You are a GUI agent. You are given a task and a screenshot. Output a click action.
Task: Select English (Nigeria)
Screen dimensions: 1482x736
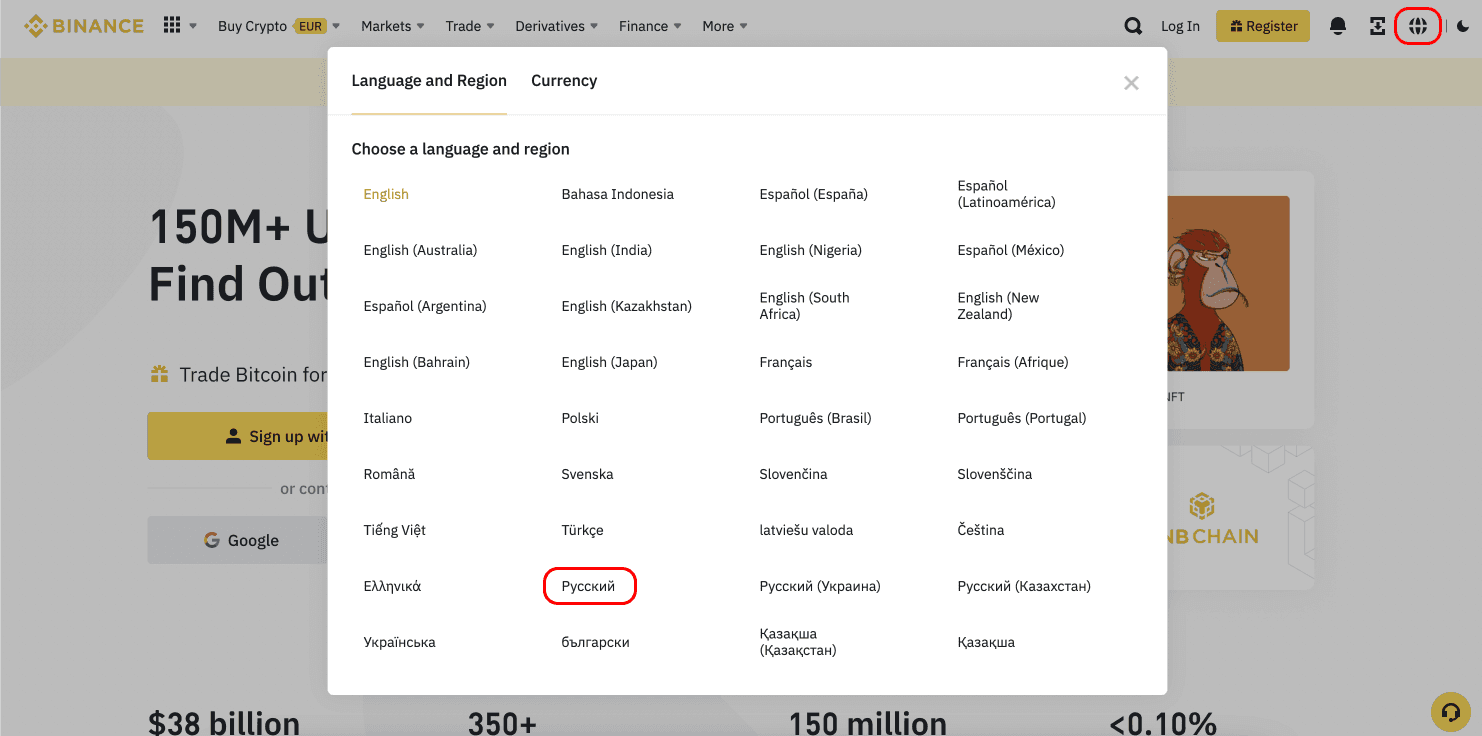coord(811,250)
